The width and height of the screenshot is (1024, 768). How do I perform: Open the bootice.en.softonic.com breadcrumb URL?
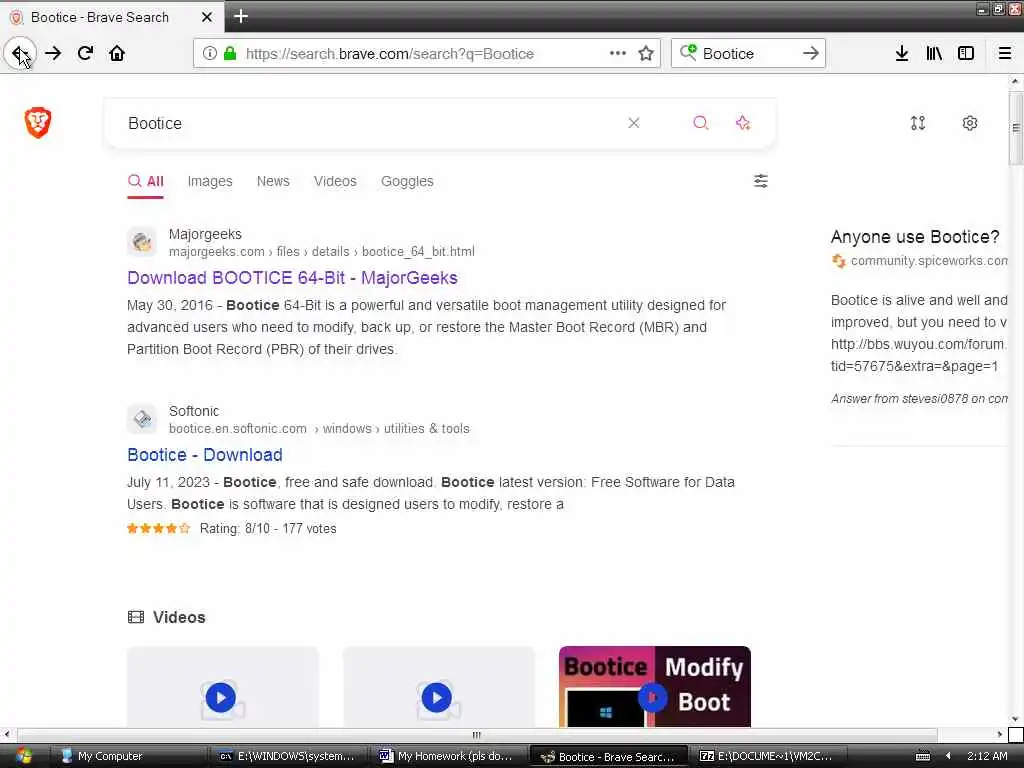[319, 428]
